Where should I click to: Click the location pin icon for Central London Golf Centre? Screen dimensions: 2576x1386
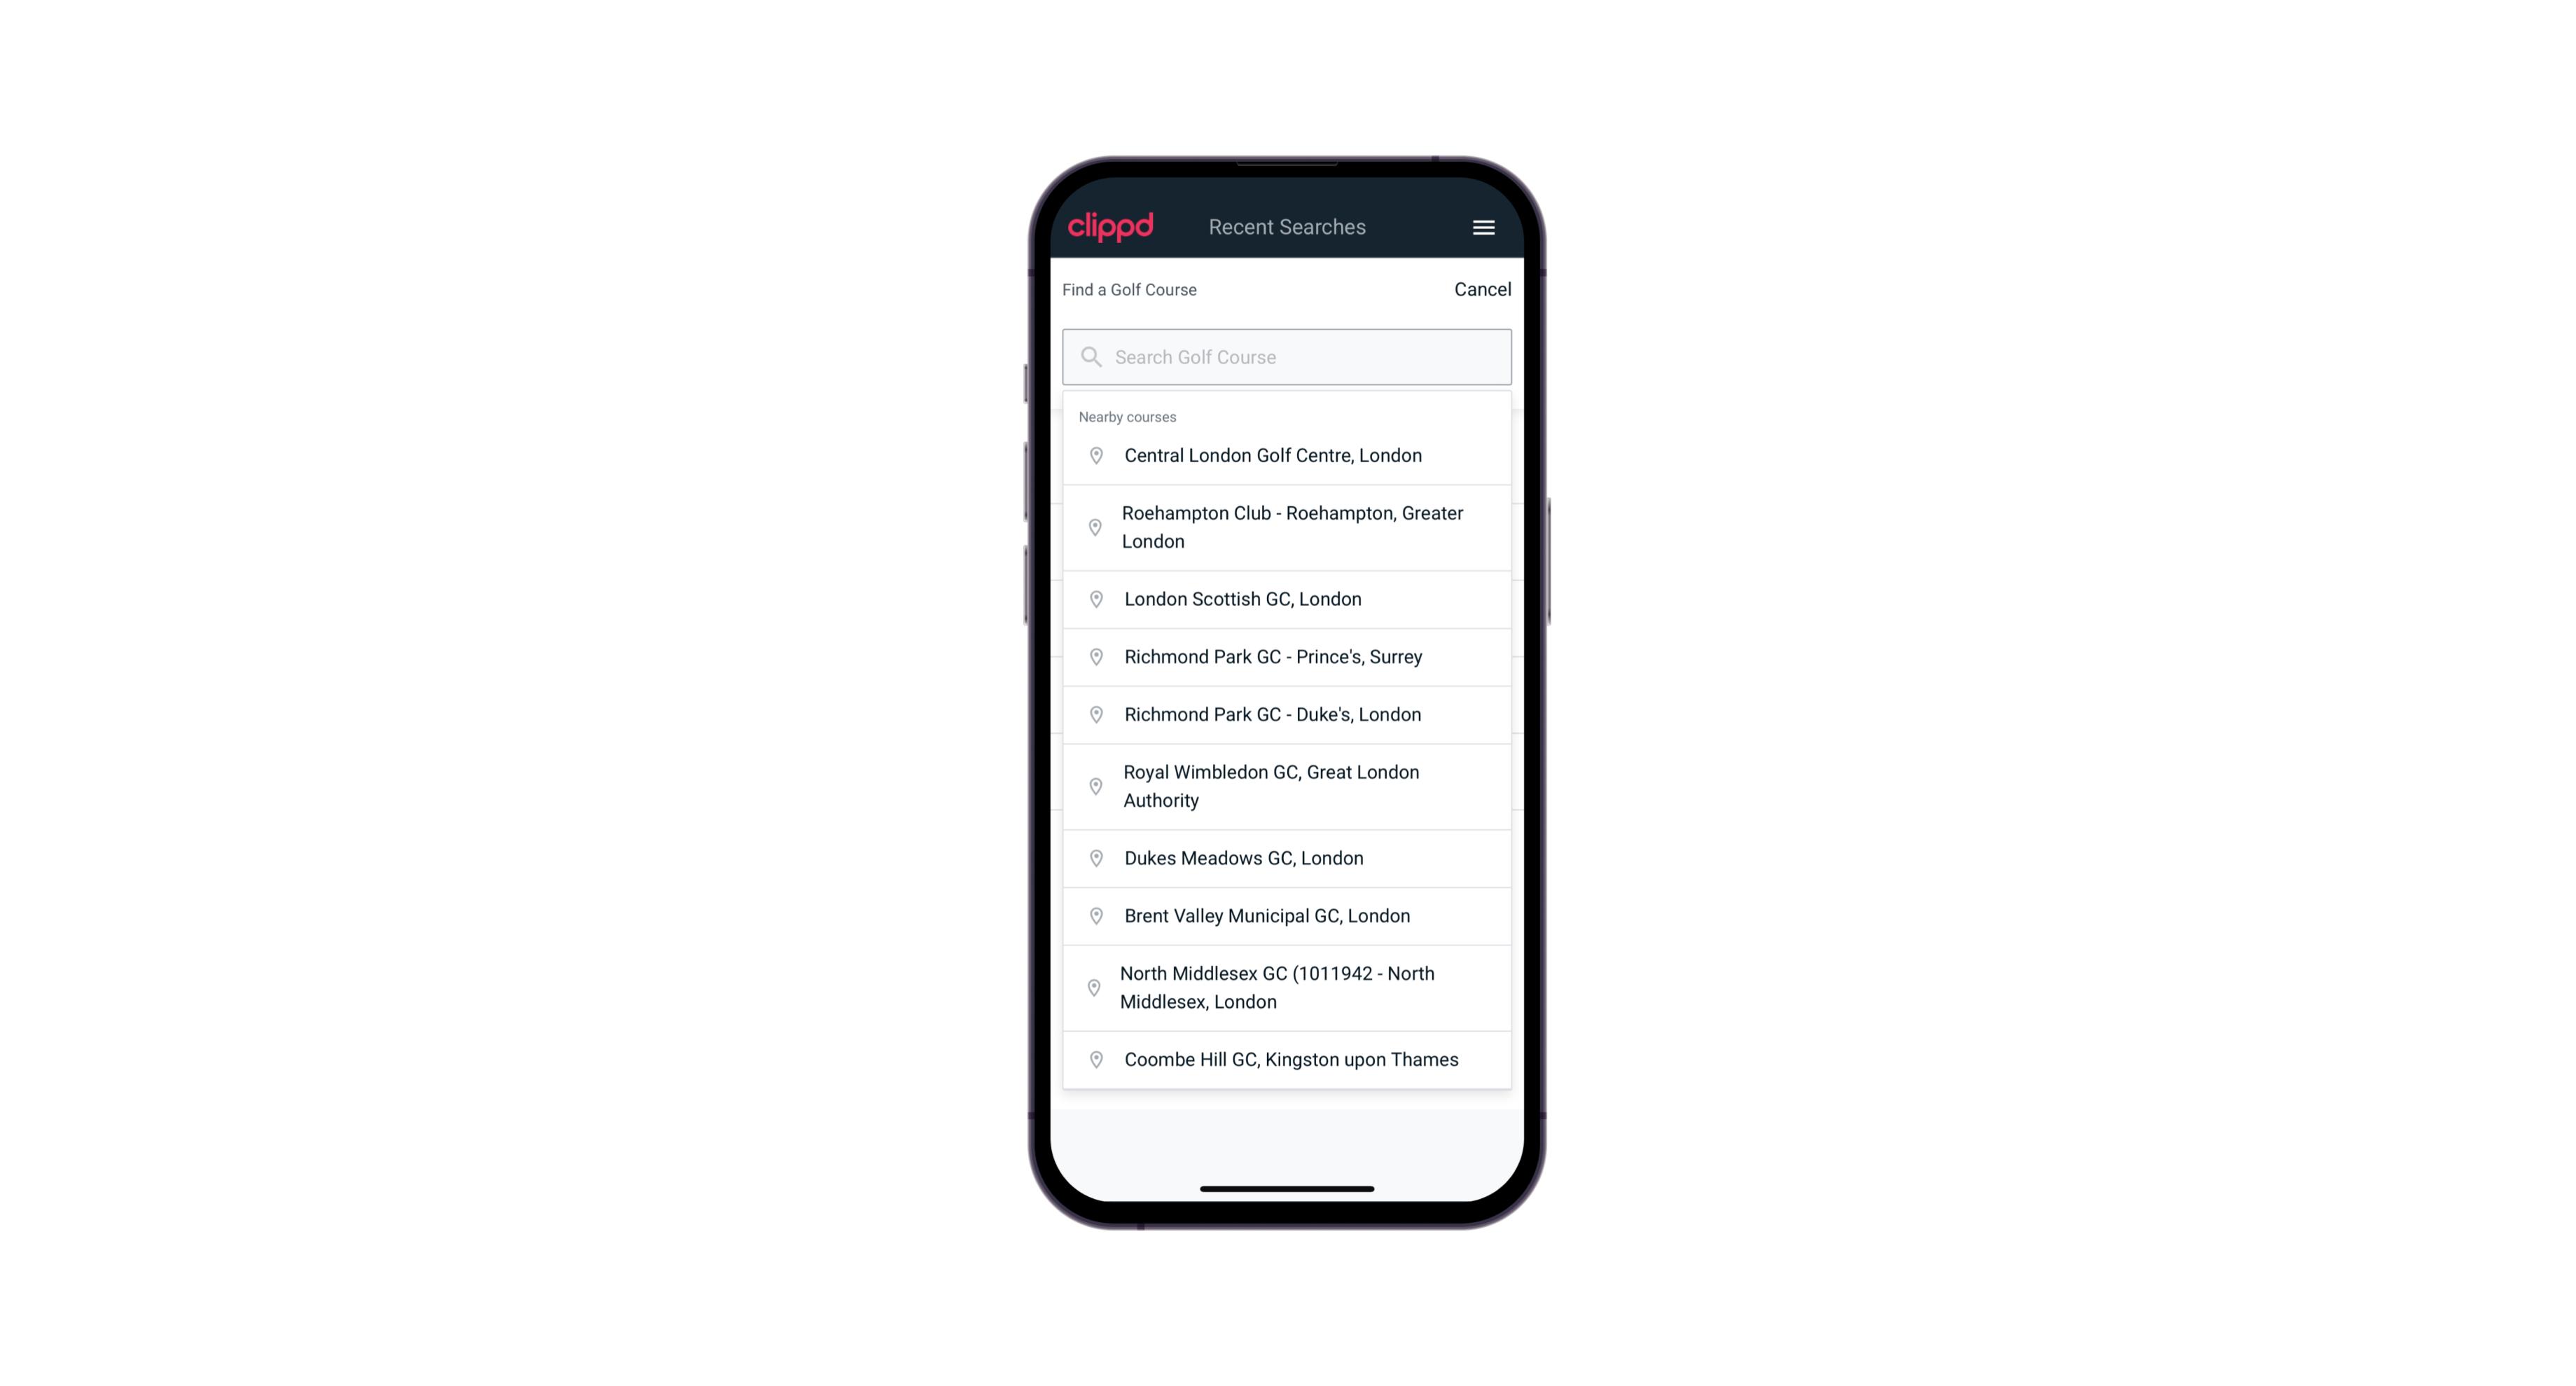pos(1093,456)
